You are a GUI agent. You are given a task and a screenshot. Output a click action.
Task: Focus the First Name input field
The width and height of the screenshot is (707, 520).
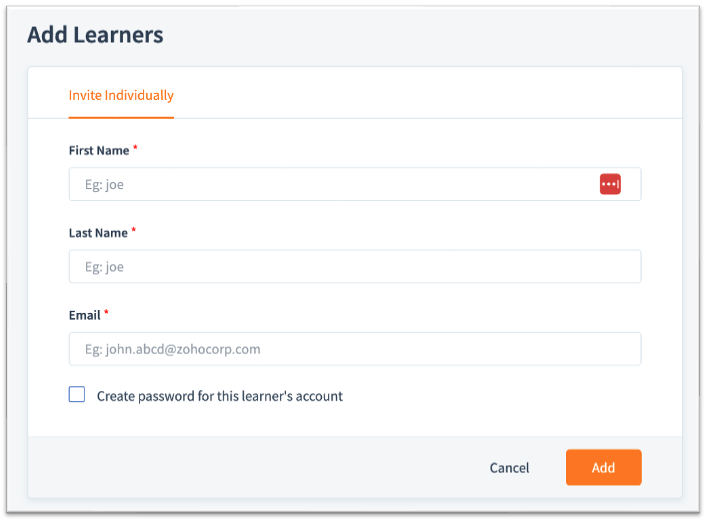330,184
